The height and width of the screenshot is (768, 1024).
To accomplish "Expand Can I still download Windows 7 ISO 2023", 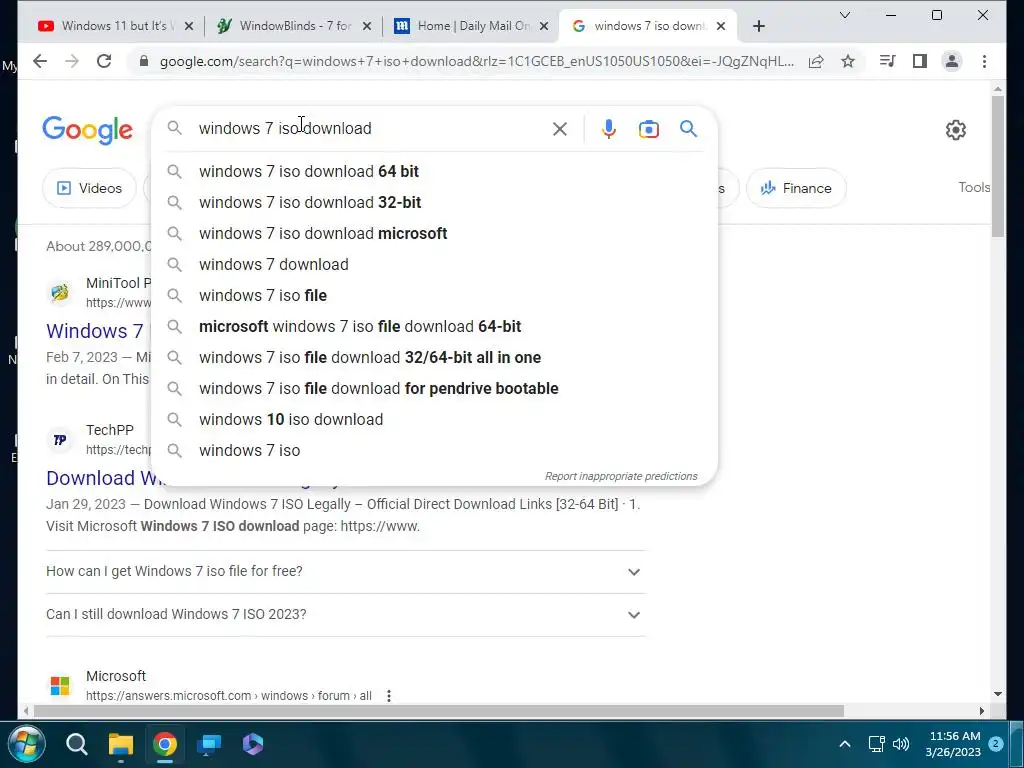I will [345, 615].
